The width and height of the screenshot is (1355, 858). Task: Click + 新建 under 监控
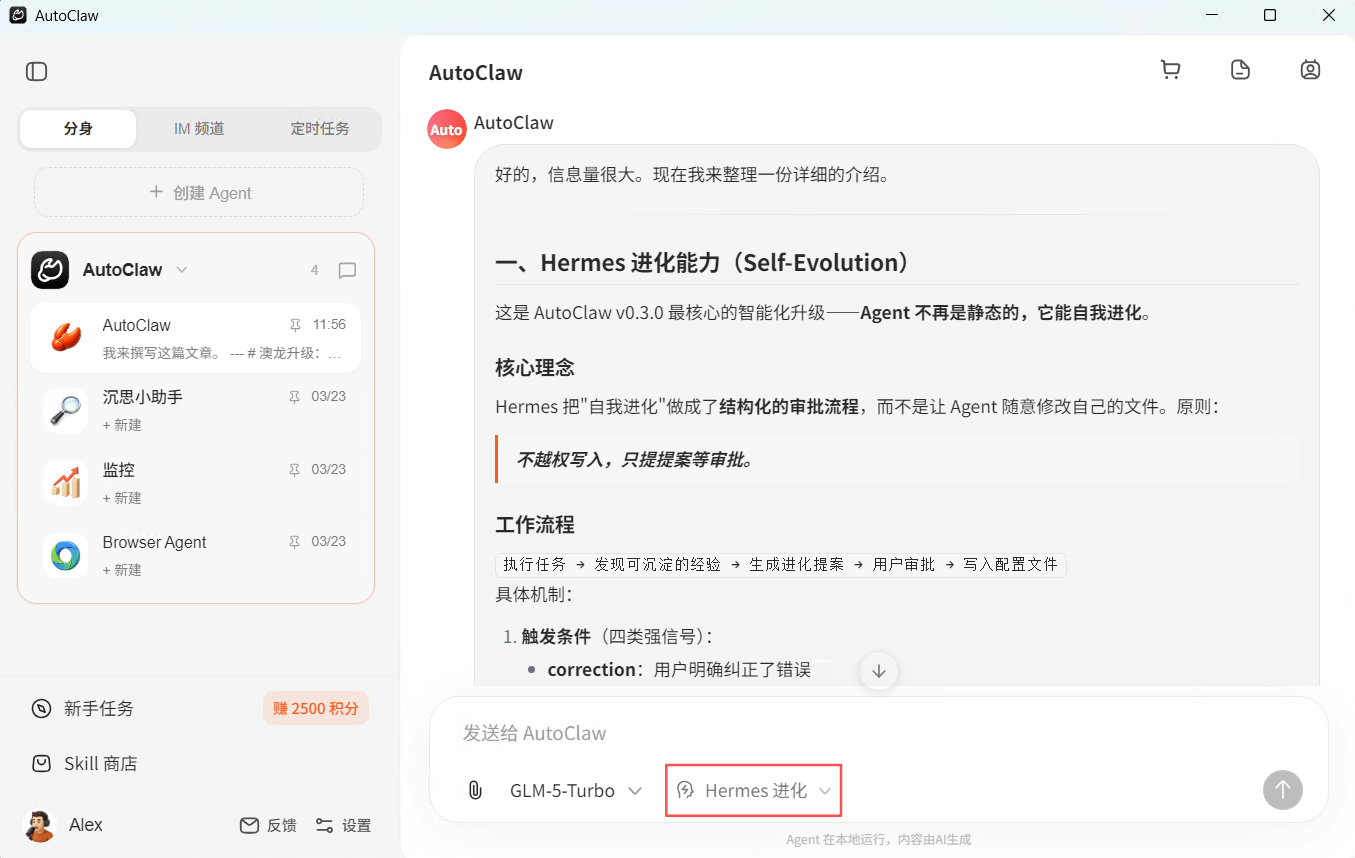122,498
